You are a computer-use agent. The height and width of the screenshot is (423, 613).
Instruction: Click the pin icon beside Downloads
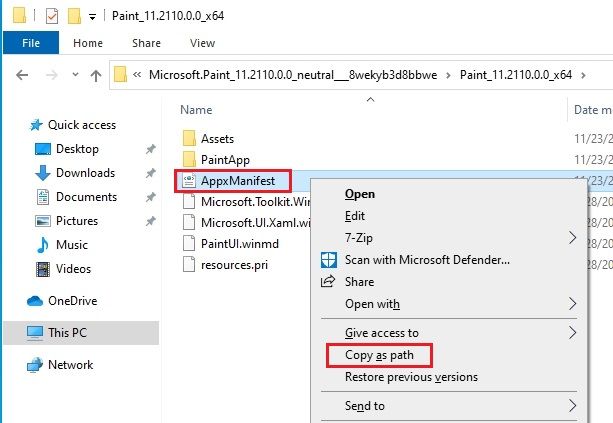[x=151, y=173]
